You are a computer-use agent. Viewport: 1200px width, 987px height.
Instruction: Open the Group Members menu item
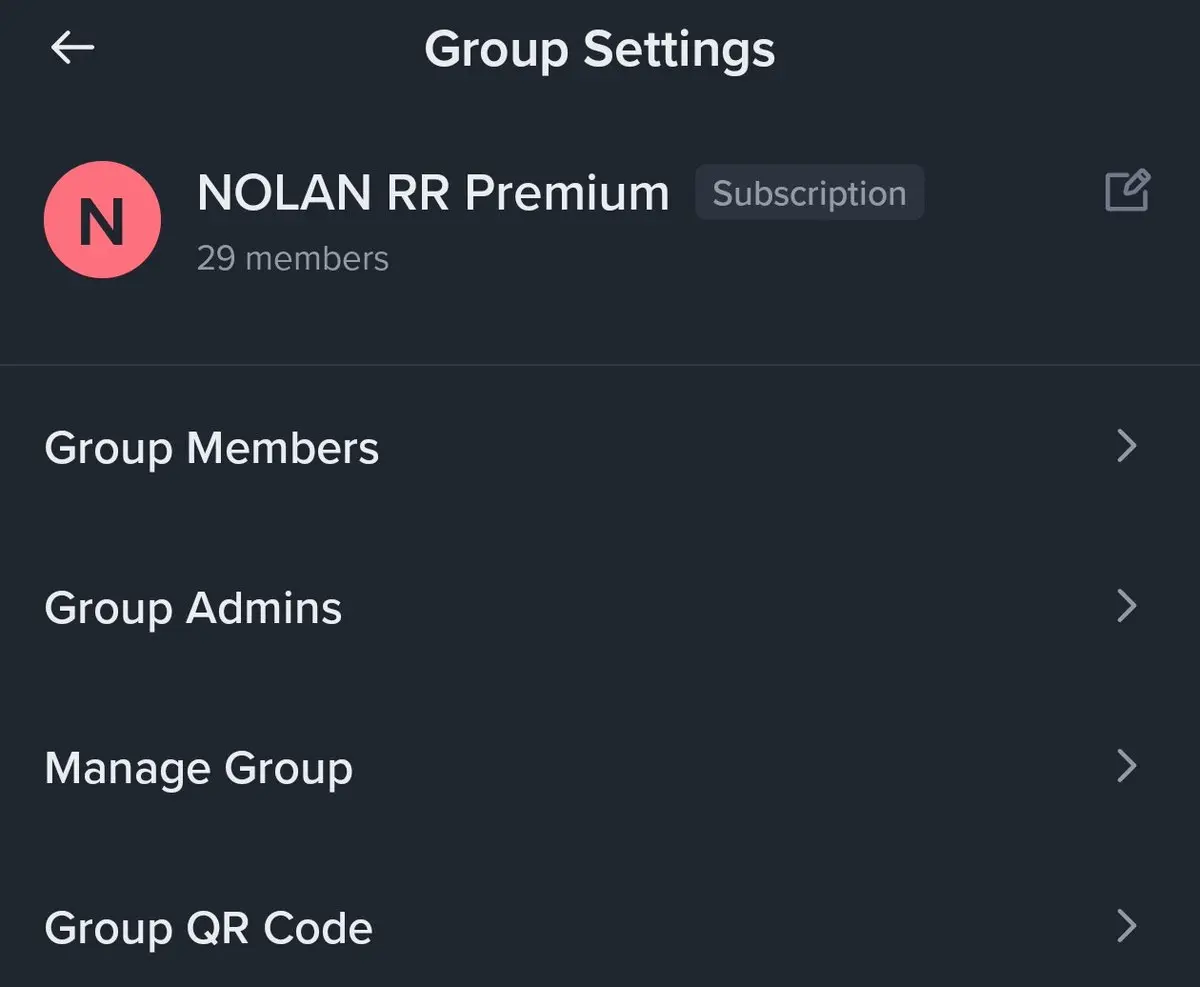point(212,447)
